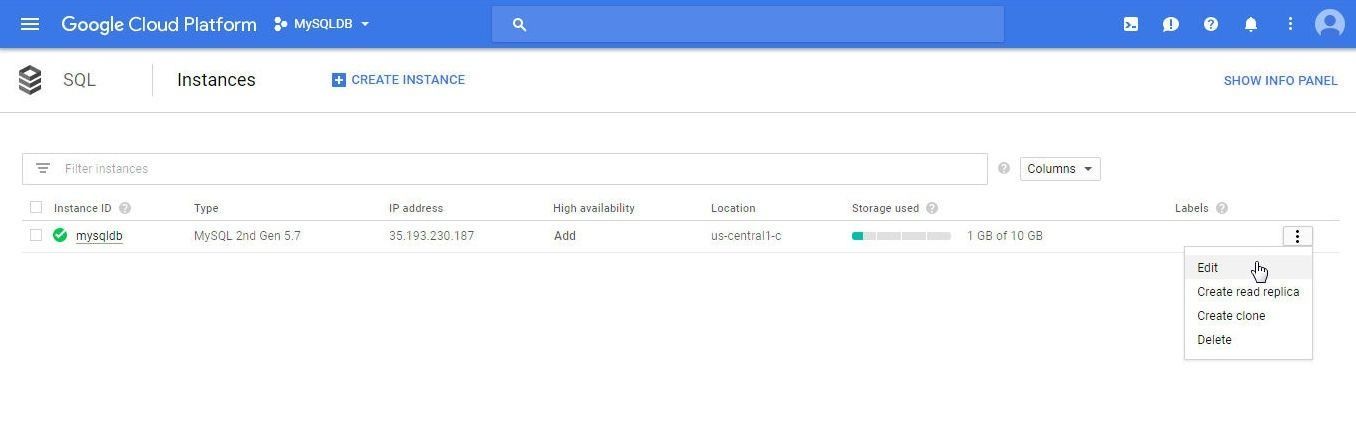Click the storage used progress bar
The height and width of the screenshot is (434, 1356).
(x=901, y=236)
